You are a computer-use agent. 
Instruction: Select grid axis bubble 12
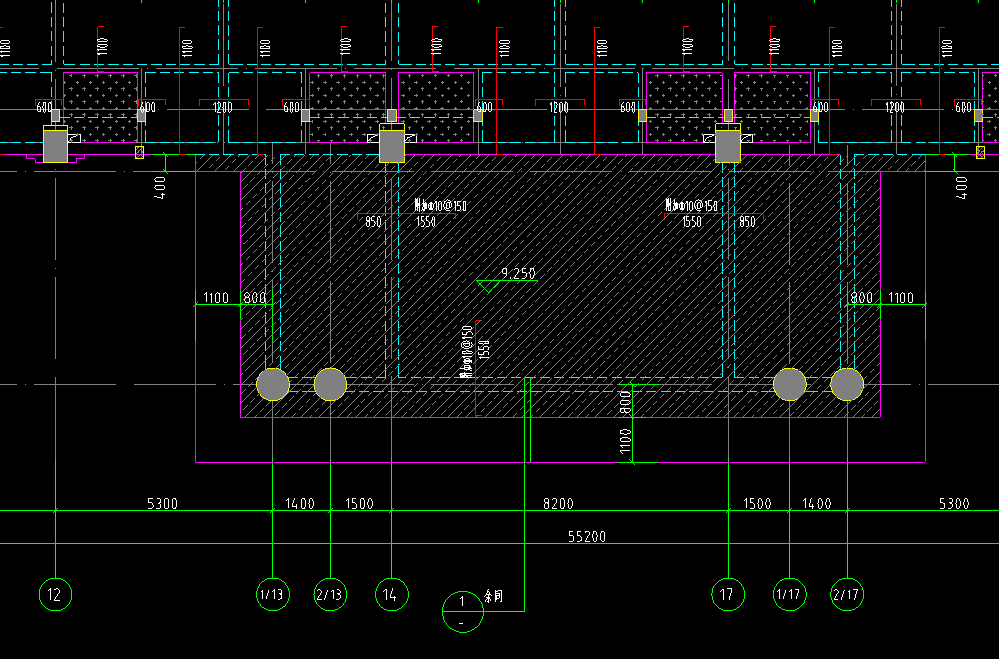coord(55,595)
